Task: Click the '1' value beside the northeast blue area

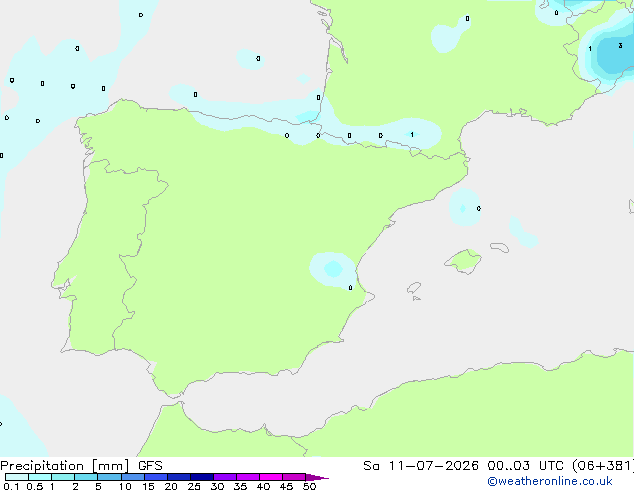Action: tap(590, 49)
